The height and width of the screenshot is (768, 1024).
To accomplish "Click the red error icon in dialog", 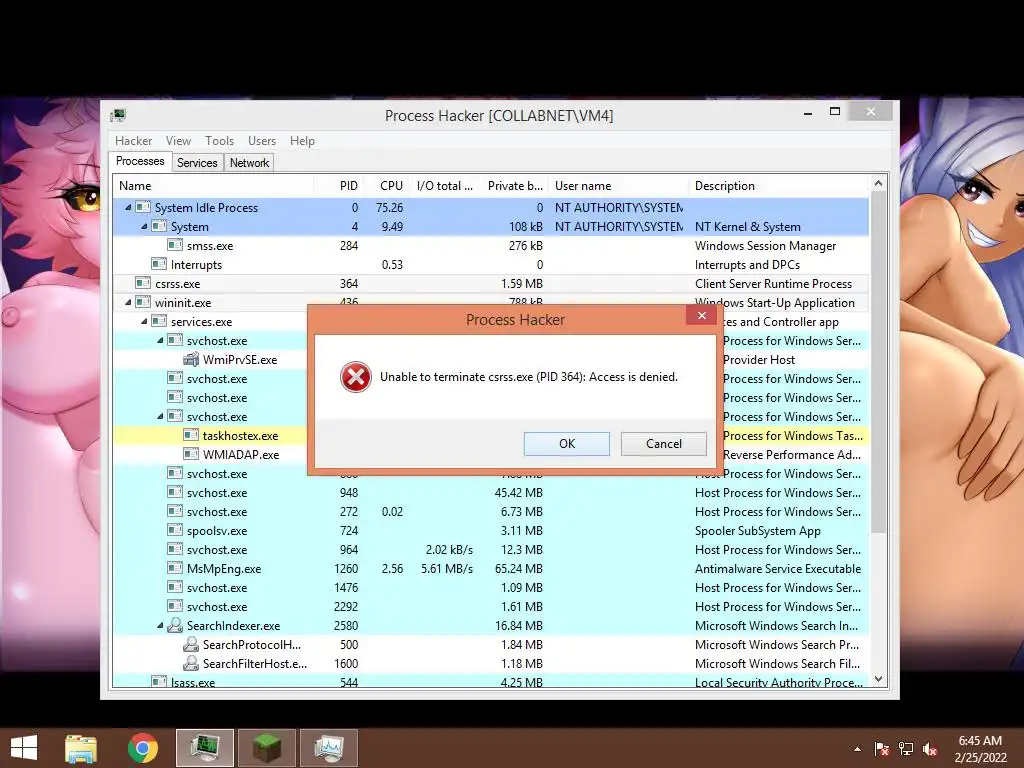I will (x=355, y=377).
